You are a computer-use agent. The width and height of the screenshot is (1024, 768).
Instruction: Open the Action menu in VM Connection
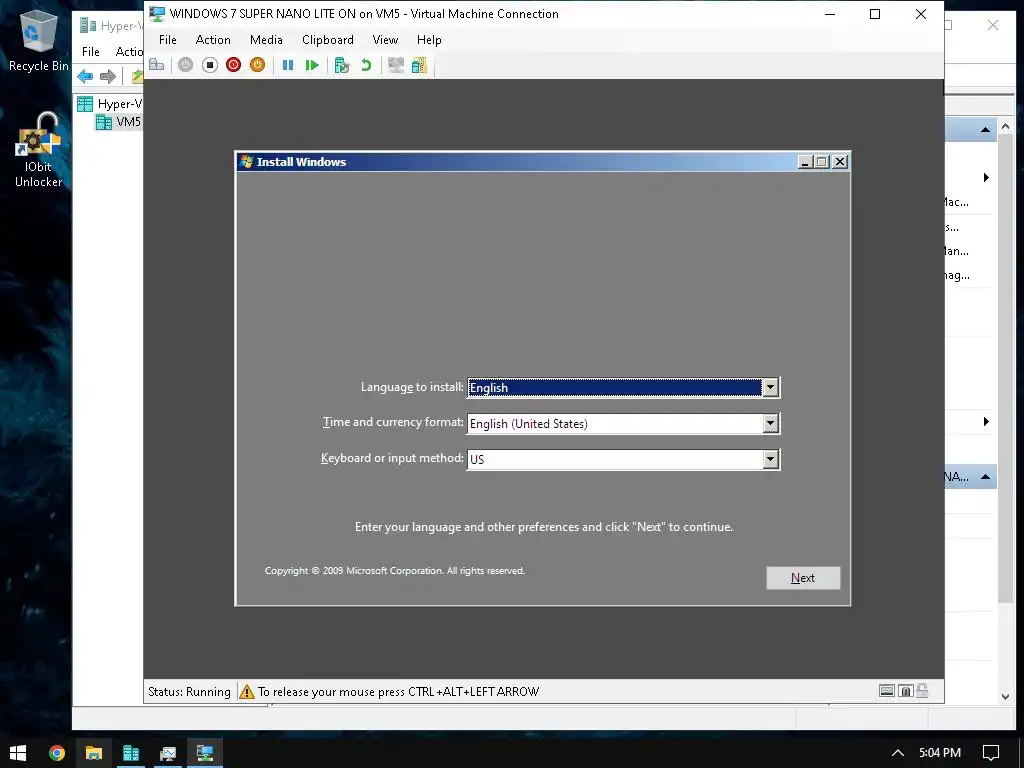tap(213, 40)
